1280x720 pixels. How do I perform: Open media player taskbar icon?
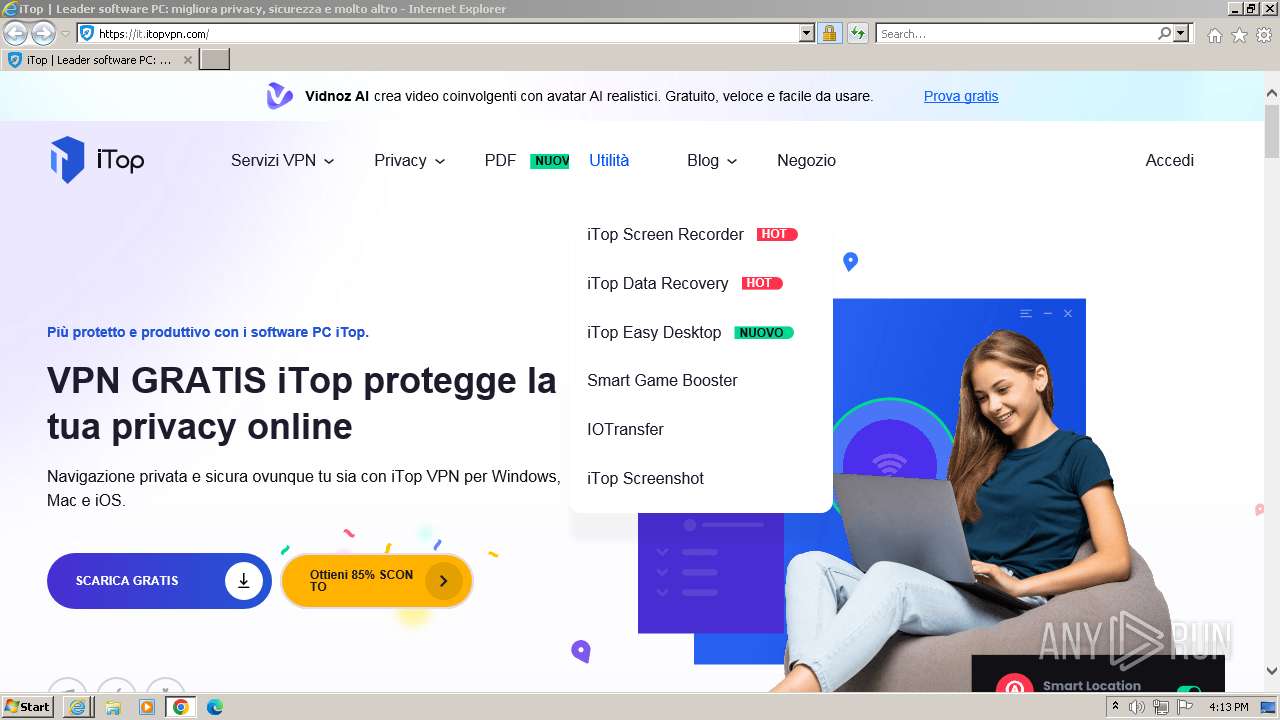tap(147, 707)
